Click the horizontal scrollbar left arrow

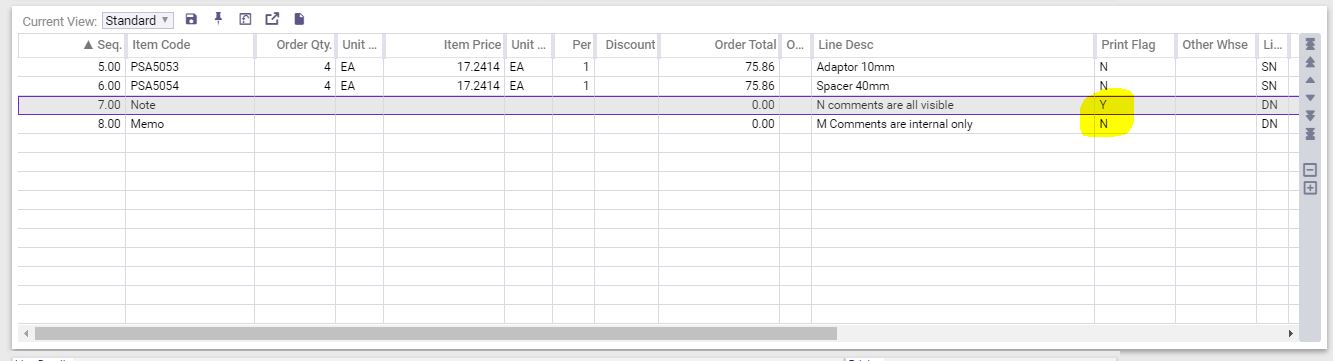[x=26, y=333]
